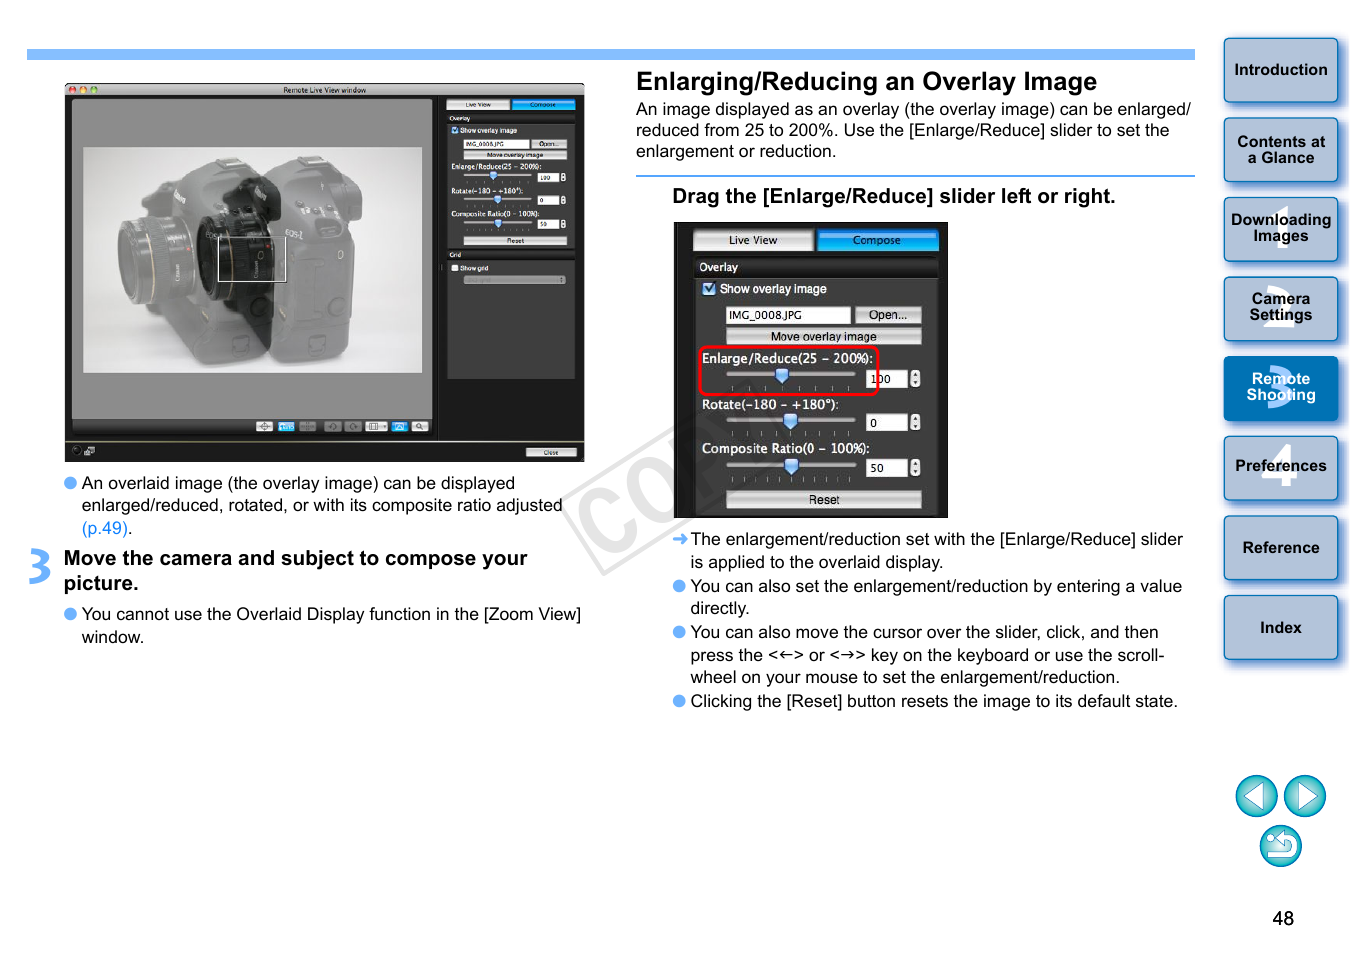
Task: Go to the next page arrow
Action: [x=1305, y=796]
